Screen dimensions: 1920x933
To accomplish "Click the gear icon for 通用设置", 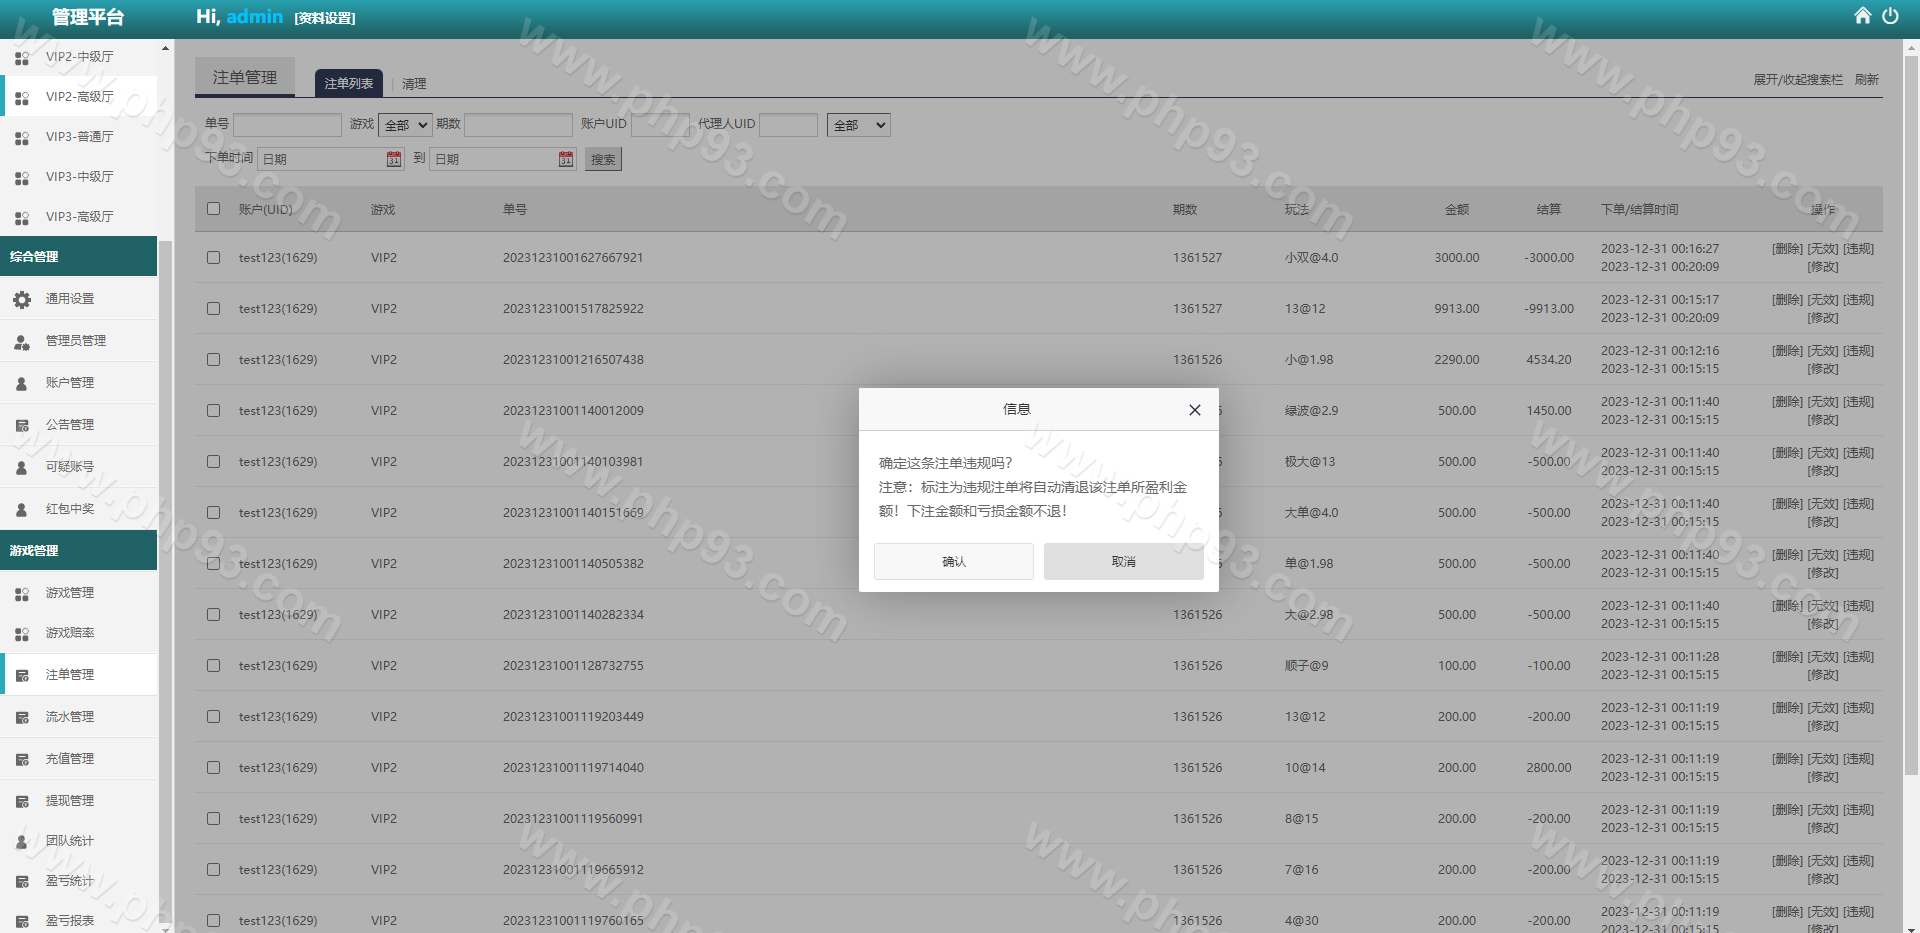I will click(x=22, y=299).
